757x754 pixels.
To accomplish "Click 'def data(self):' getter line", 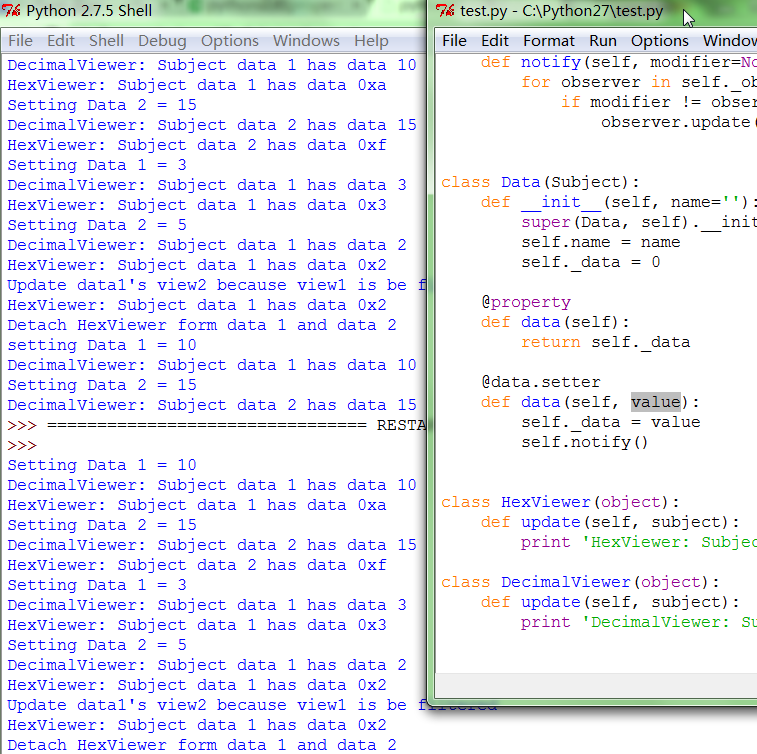I will pyautogui.click(x=555, y=322).
